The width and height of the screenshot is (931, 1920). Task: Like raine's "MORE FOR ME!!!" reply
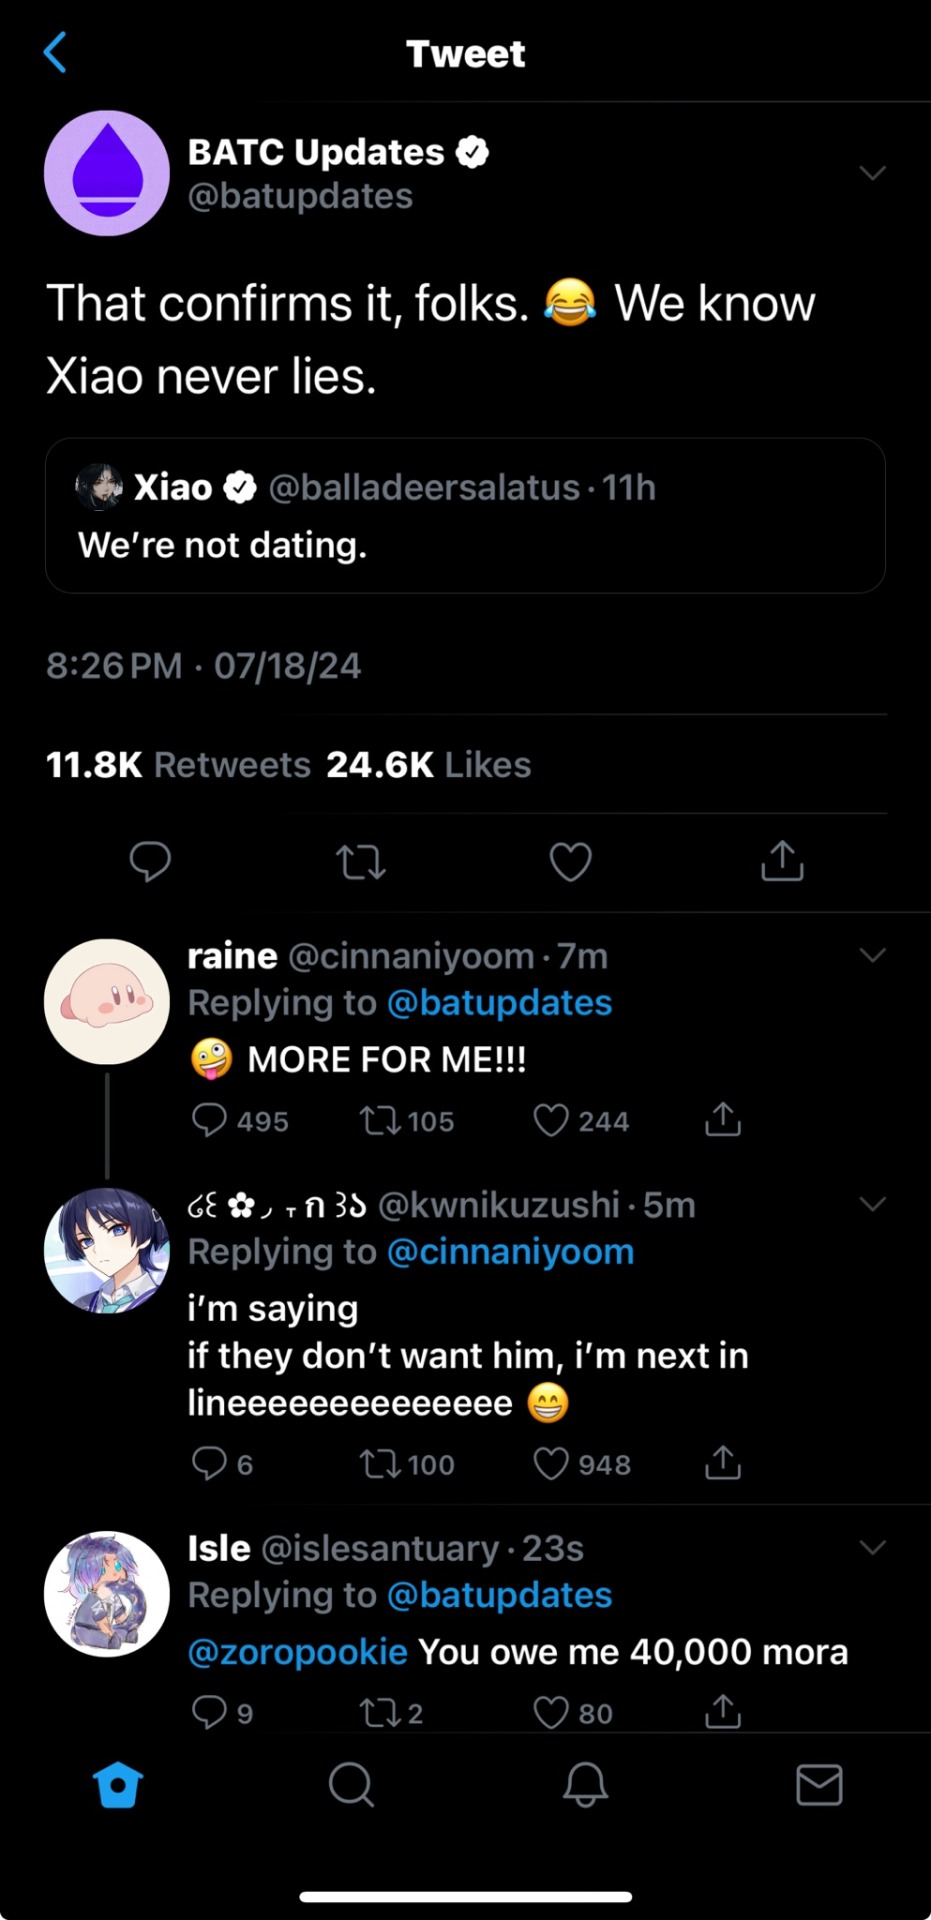coord(551,1120)
